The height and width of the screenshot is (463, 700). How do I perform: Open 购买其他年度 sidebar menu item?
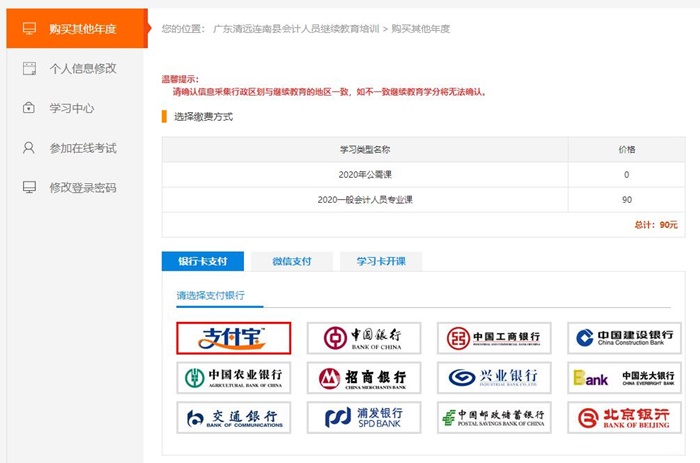(x=77, y=29)
